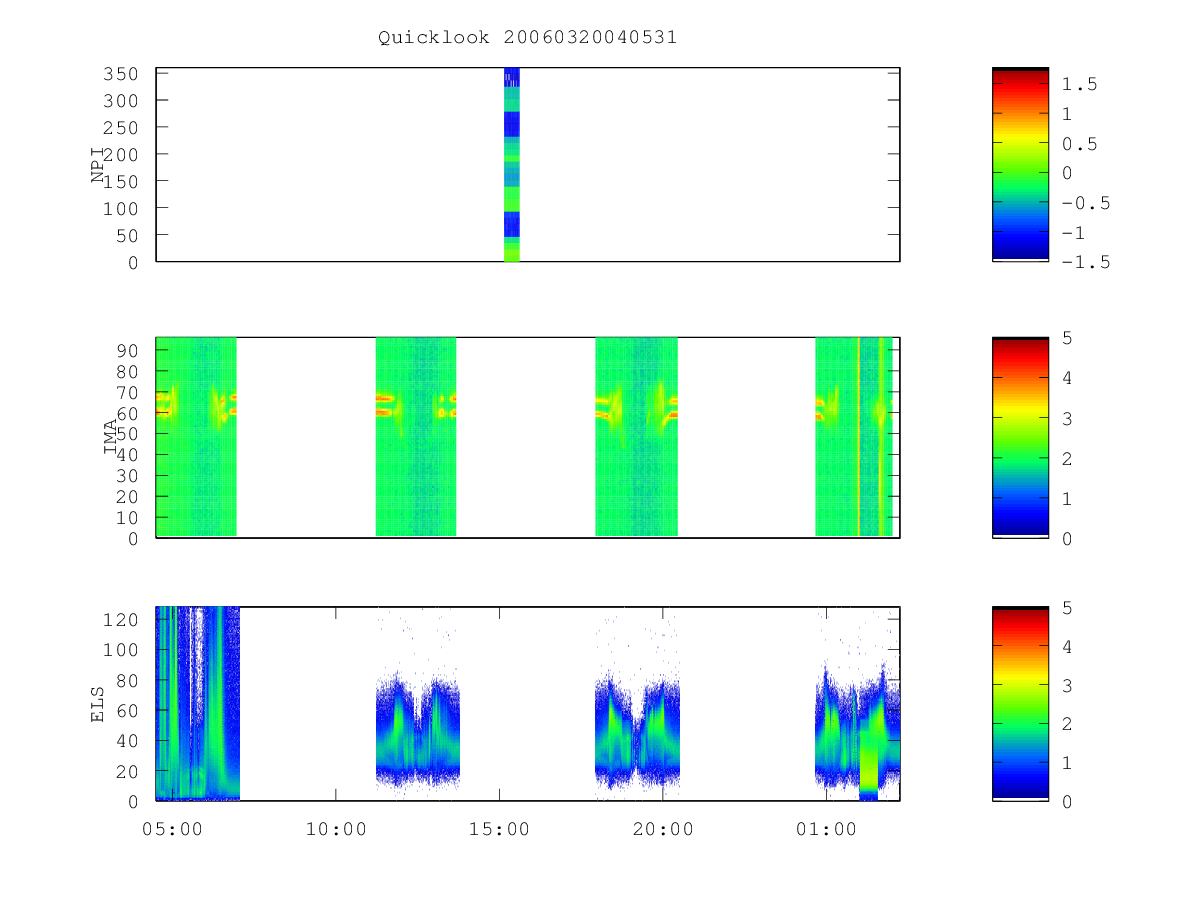Select the NPI data strip near 15:00

click(511, 164)
